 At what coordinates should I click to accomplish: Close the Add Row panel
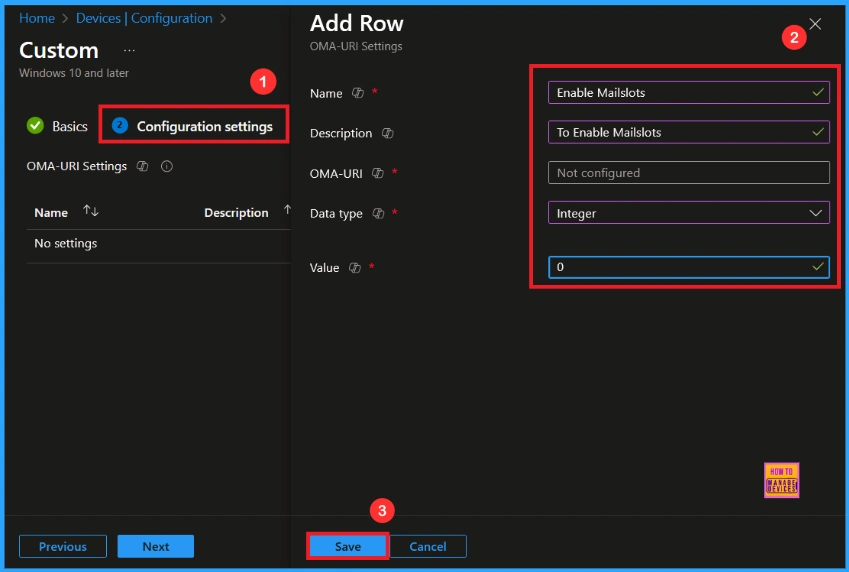(815, 24)
